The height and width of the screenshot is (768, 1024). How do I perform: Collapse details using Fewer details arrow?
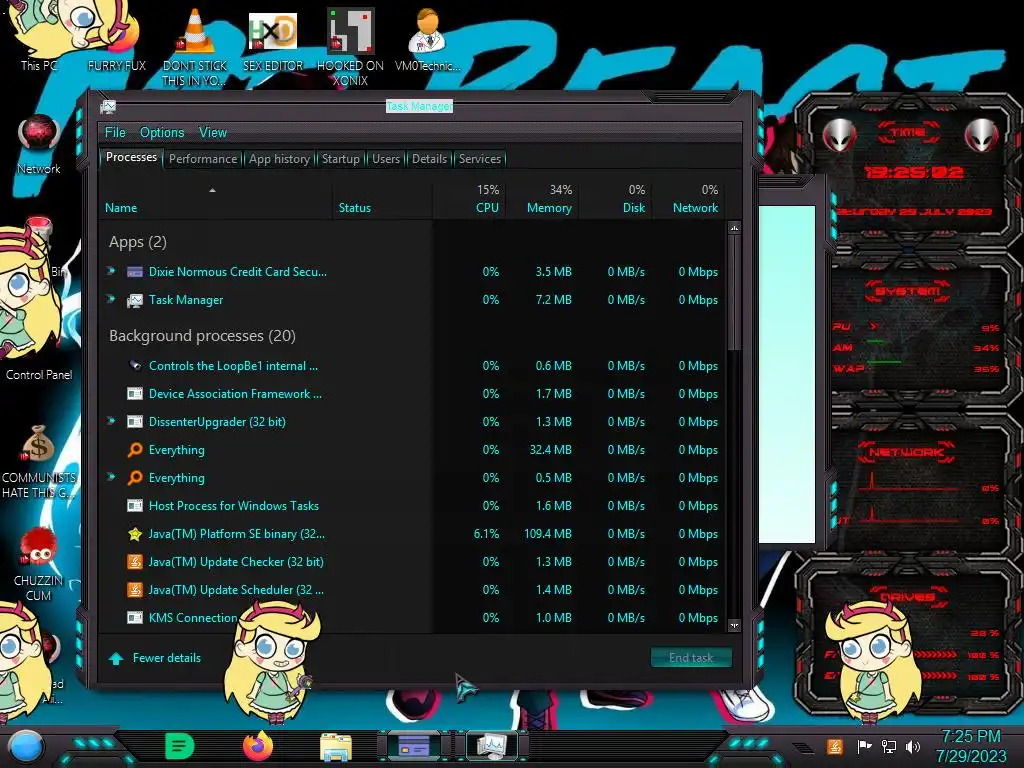point(116,658)
